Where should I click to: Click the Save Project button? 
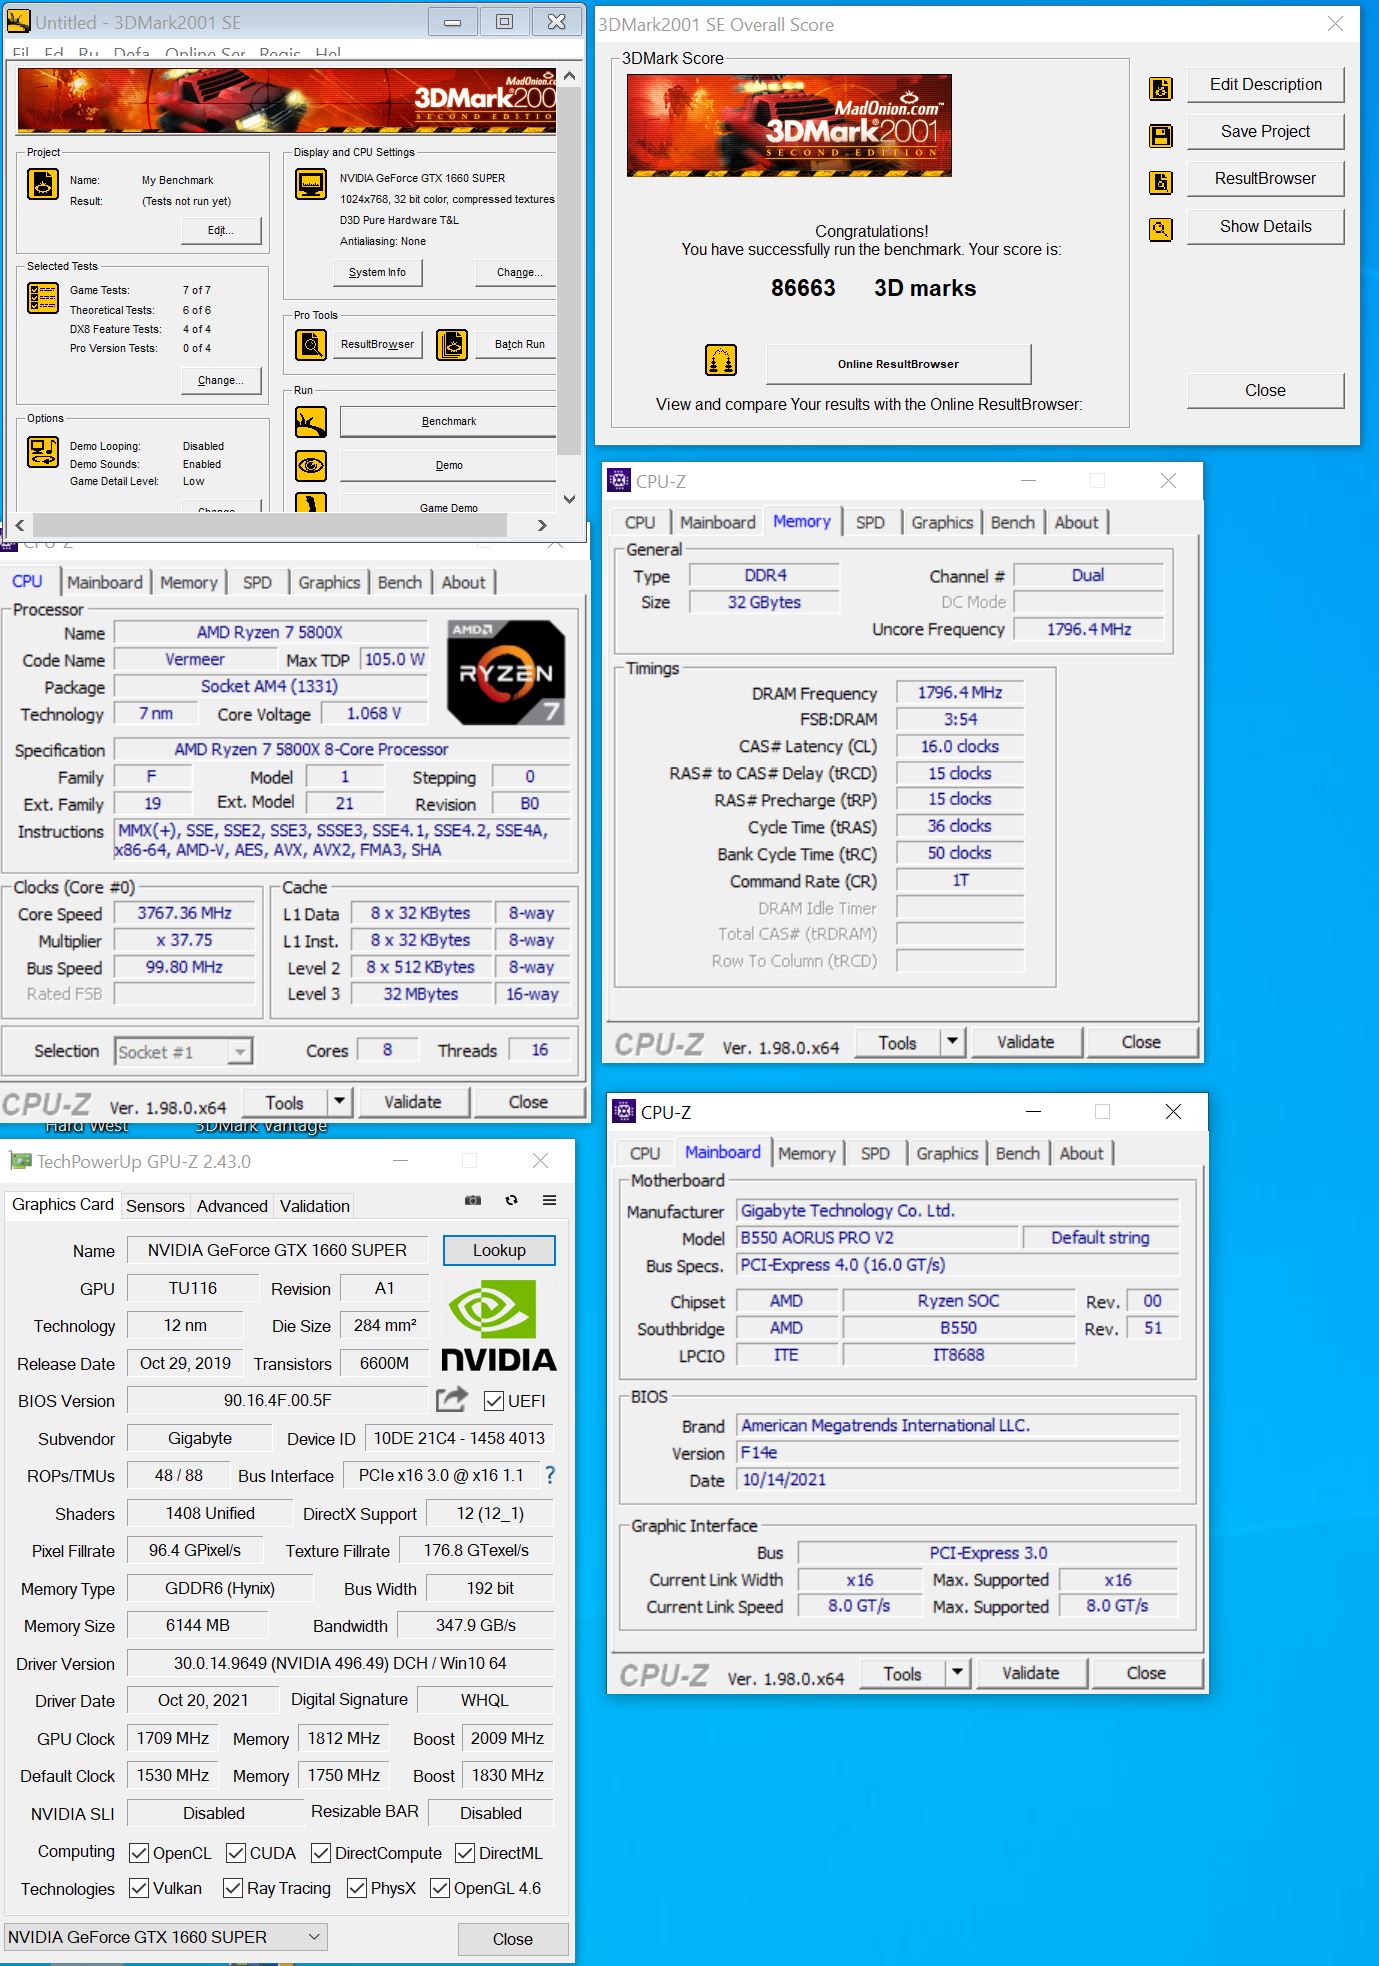click(1265, 131)
